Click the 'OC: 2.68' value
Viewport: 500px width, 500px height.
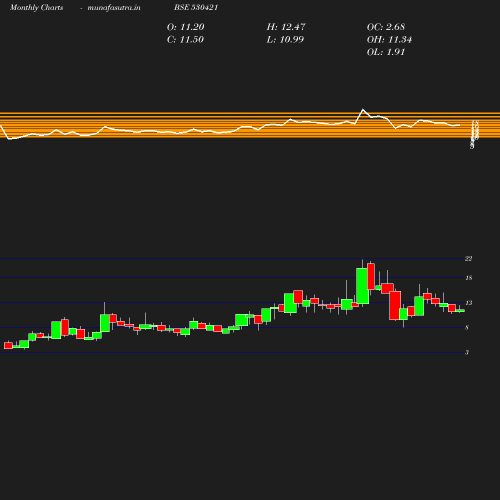pos(386,27)
